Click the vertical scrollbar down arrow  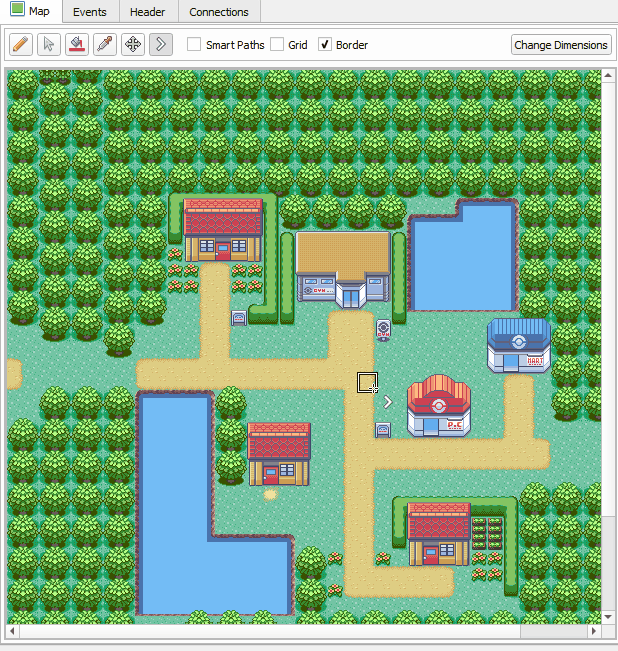pyautogui.click(x=608, y=617)
